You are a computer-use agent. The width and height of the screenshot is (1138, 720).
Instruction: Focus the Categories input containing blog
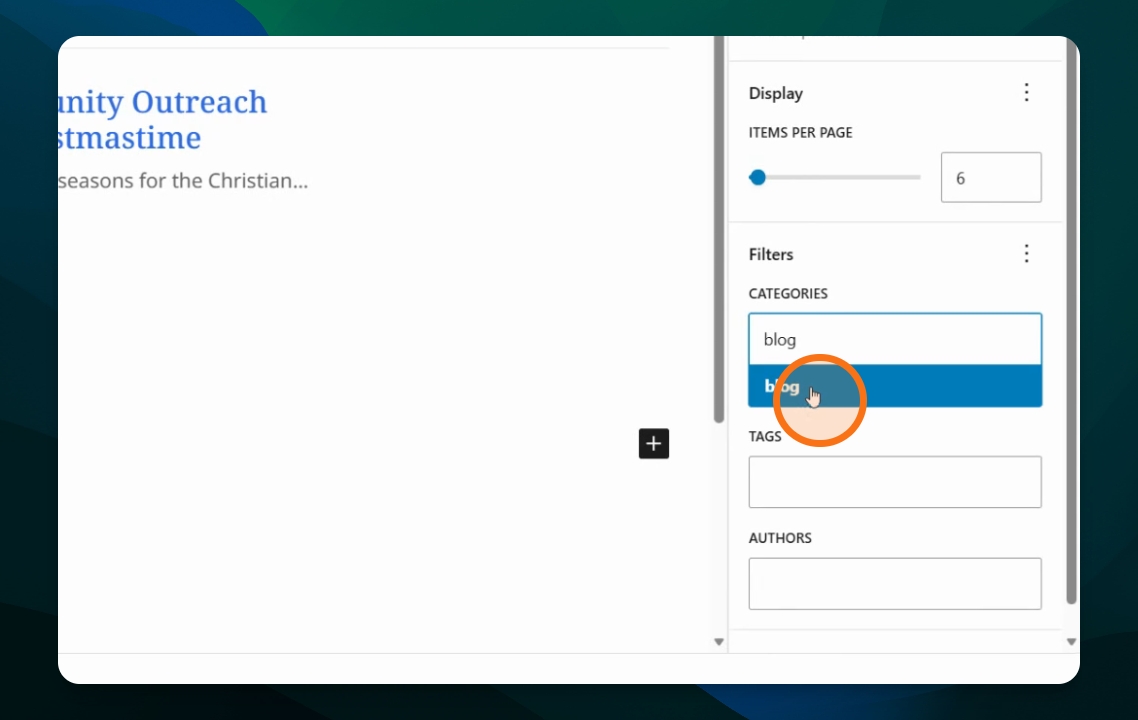895,339
